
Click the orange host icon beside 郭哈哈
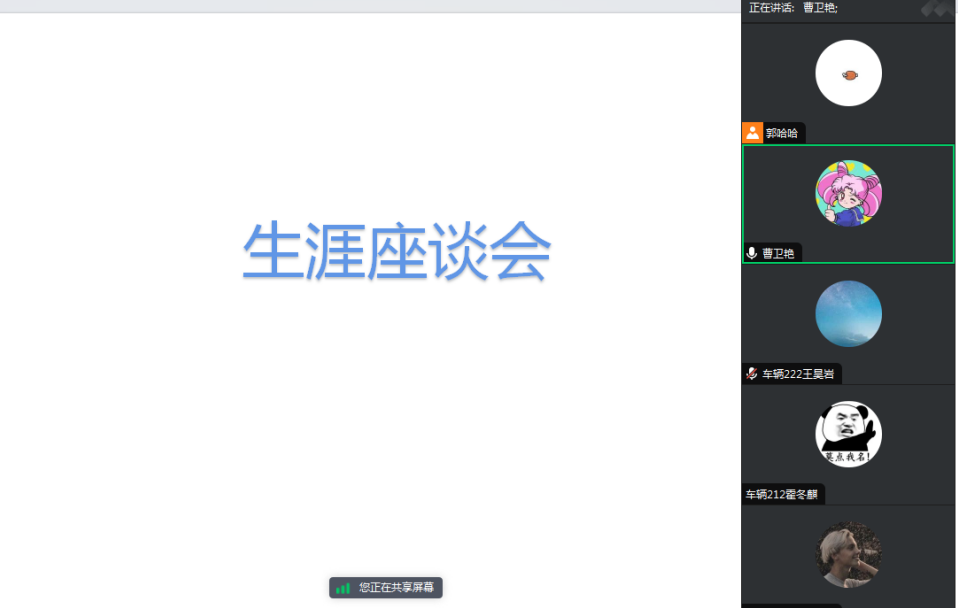(x=752, y=133)
